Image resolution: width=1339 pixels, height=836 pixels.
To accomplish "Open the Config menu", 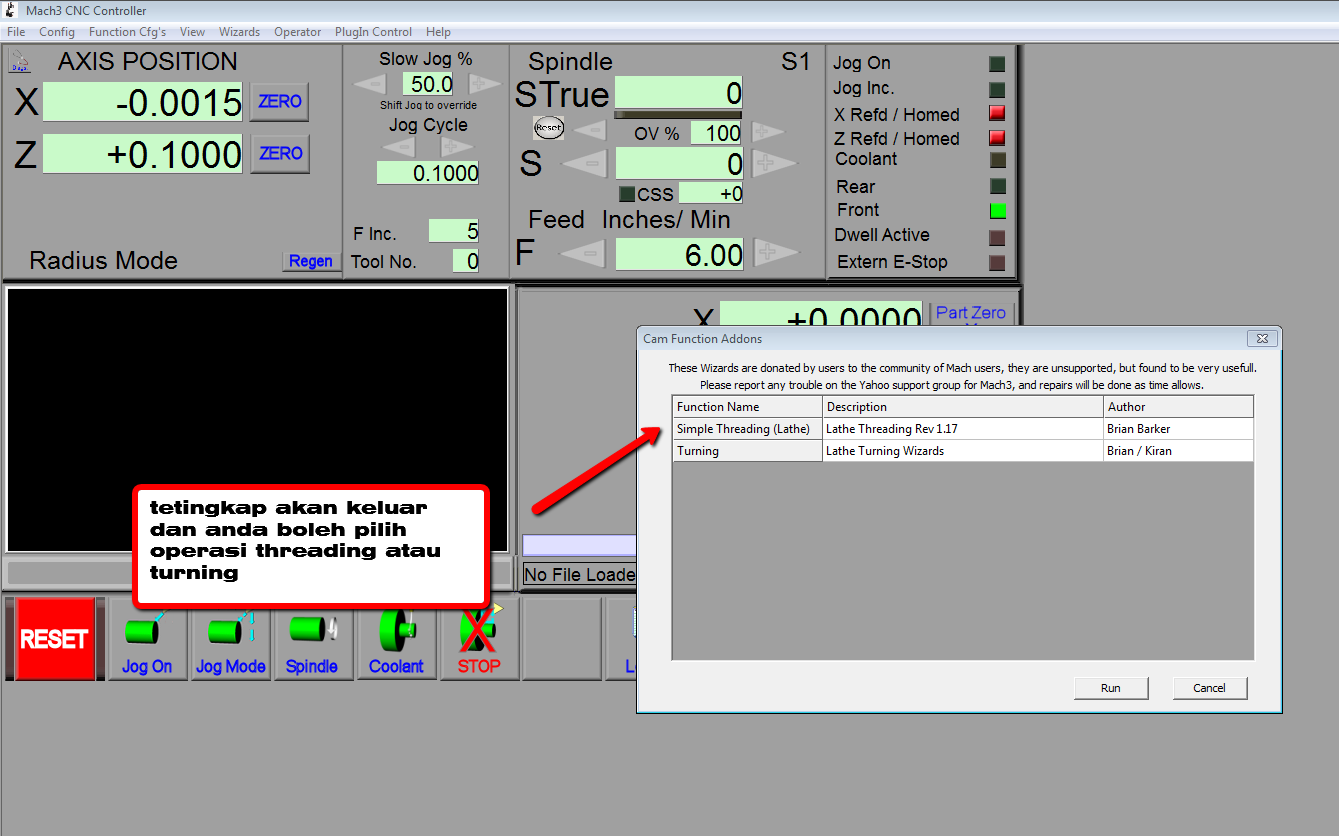I will pos(57,31).
